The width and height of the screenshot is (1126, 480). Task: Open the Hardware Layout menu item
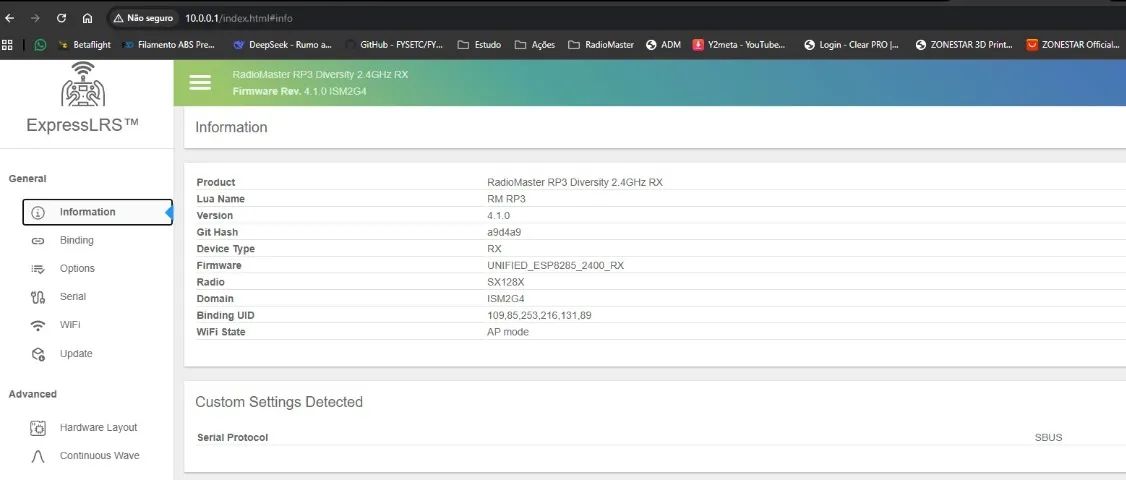98,428
